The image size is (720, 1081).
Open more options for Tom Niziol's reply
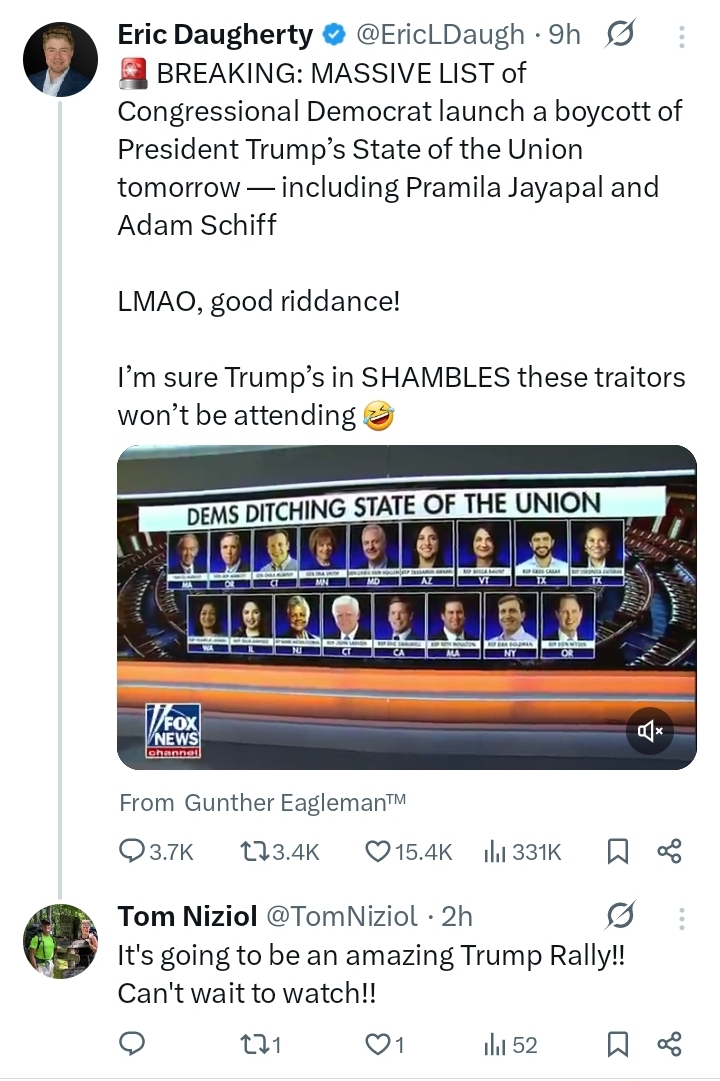point(682,916)
